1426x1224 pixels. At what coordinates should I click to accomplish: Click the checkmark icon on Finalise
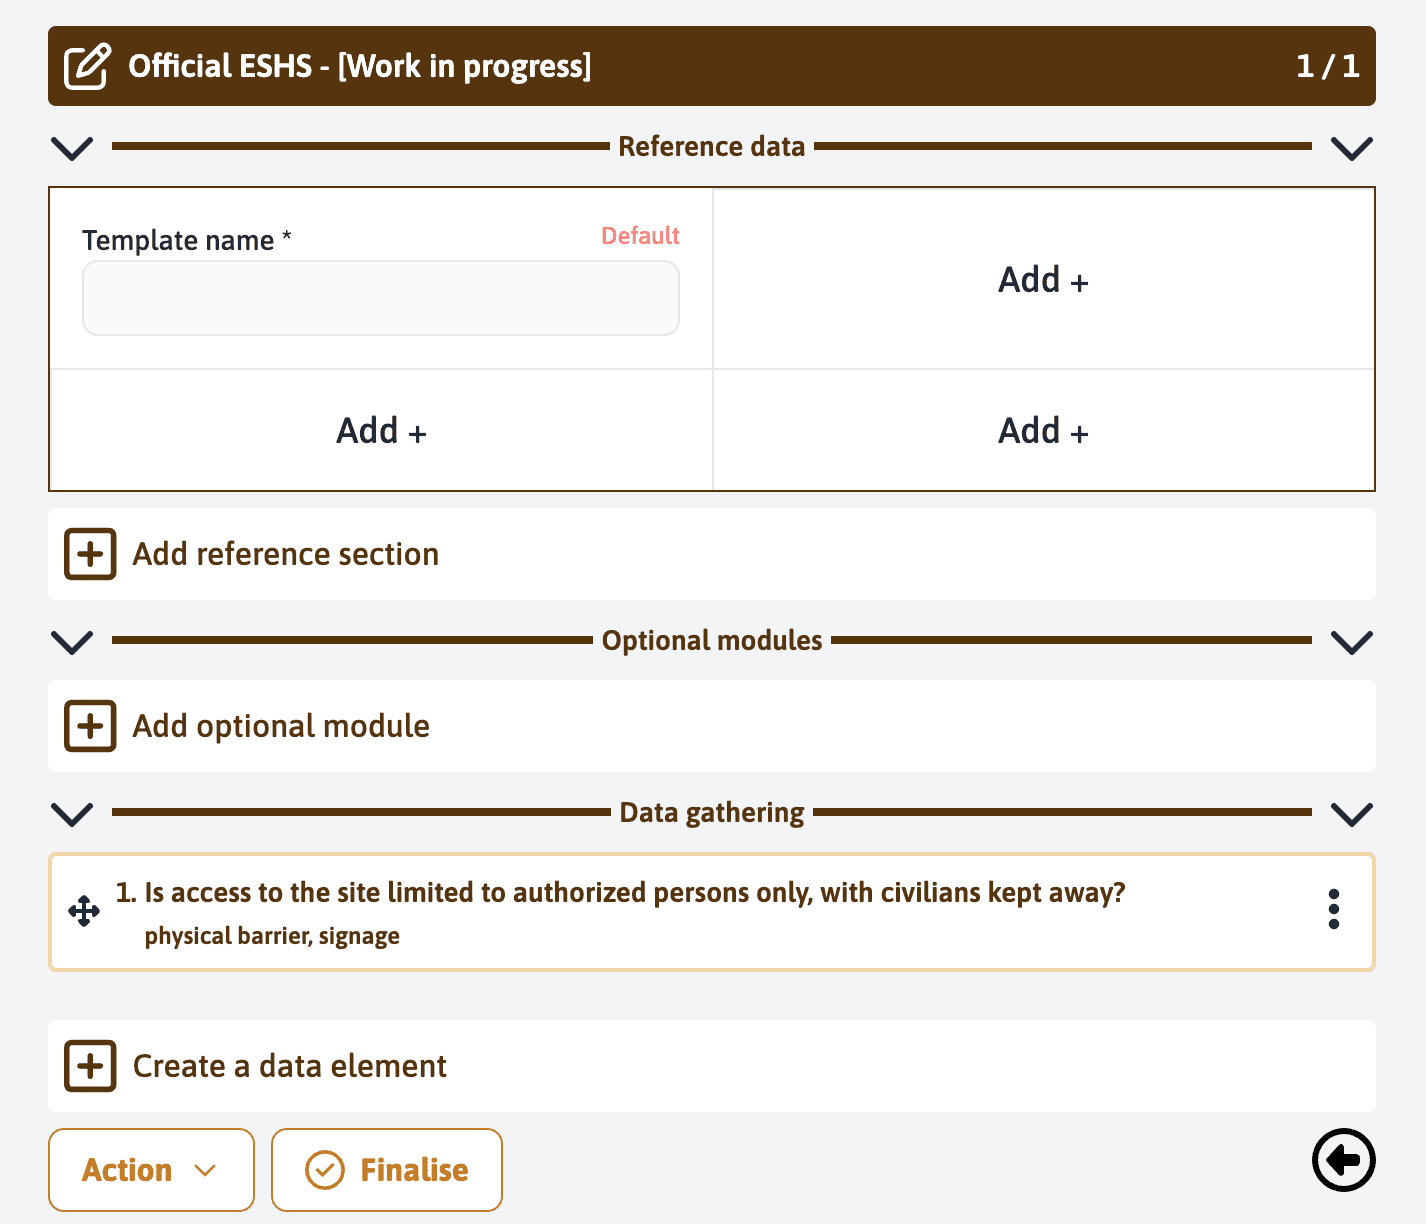pos(325,1170)
